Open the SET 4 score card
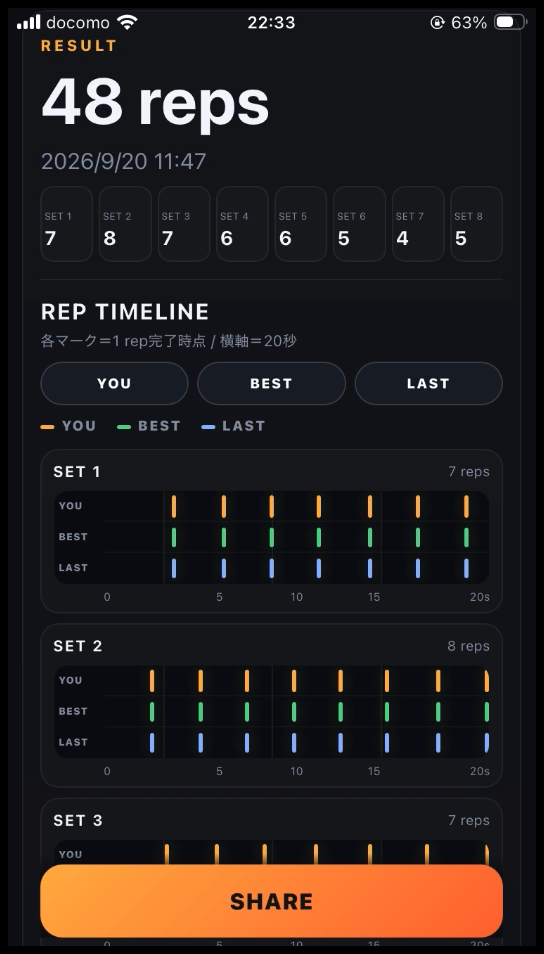Image resolution: width=544 pixels, height=954 pixels. [242, 224]
